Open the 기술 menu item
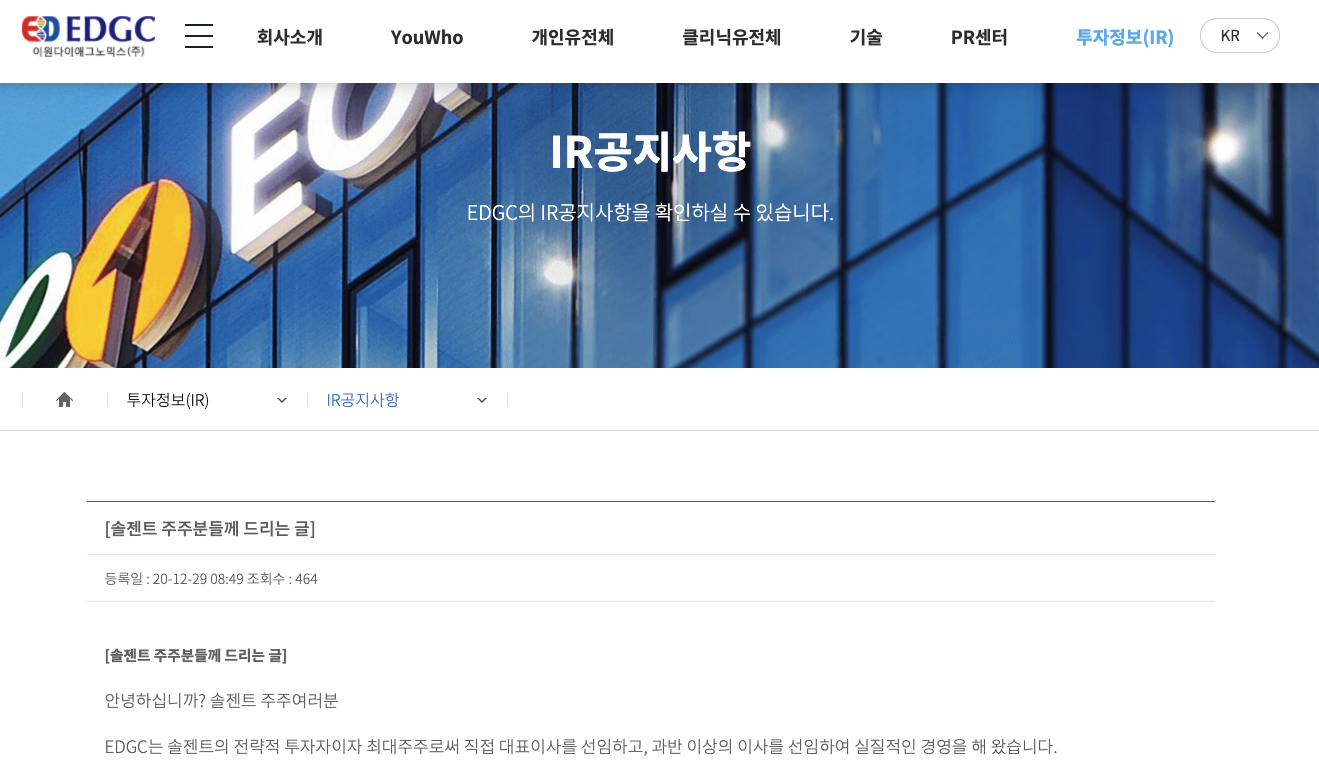The width and height of the screenshot is (1319, 769). click(866, 37)
